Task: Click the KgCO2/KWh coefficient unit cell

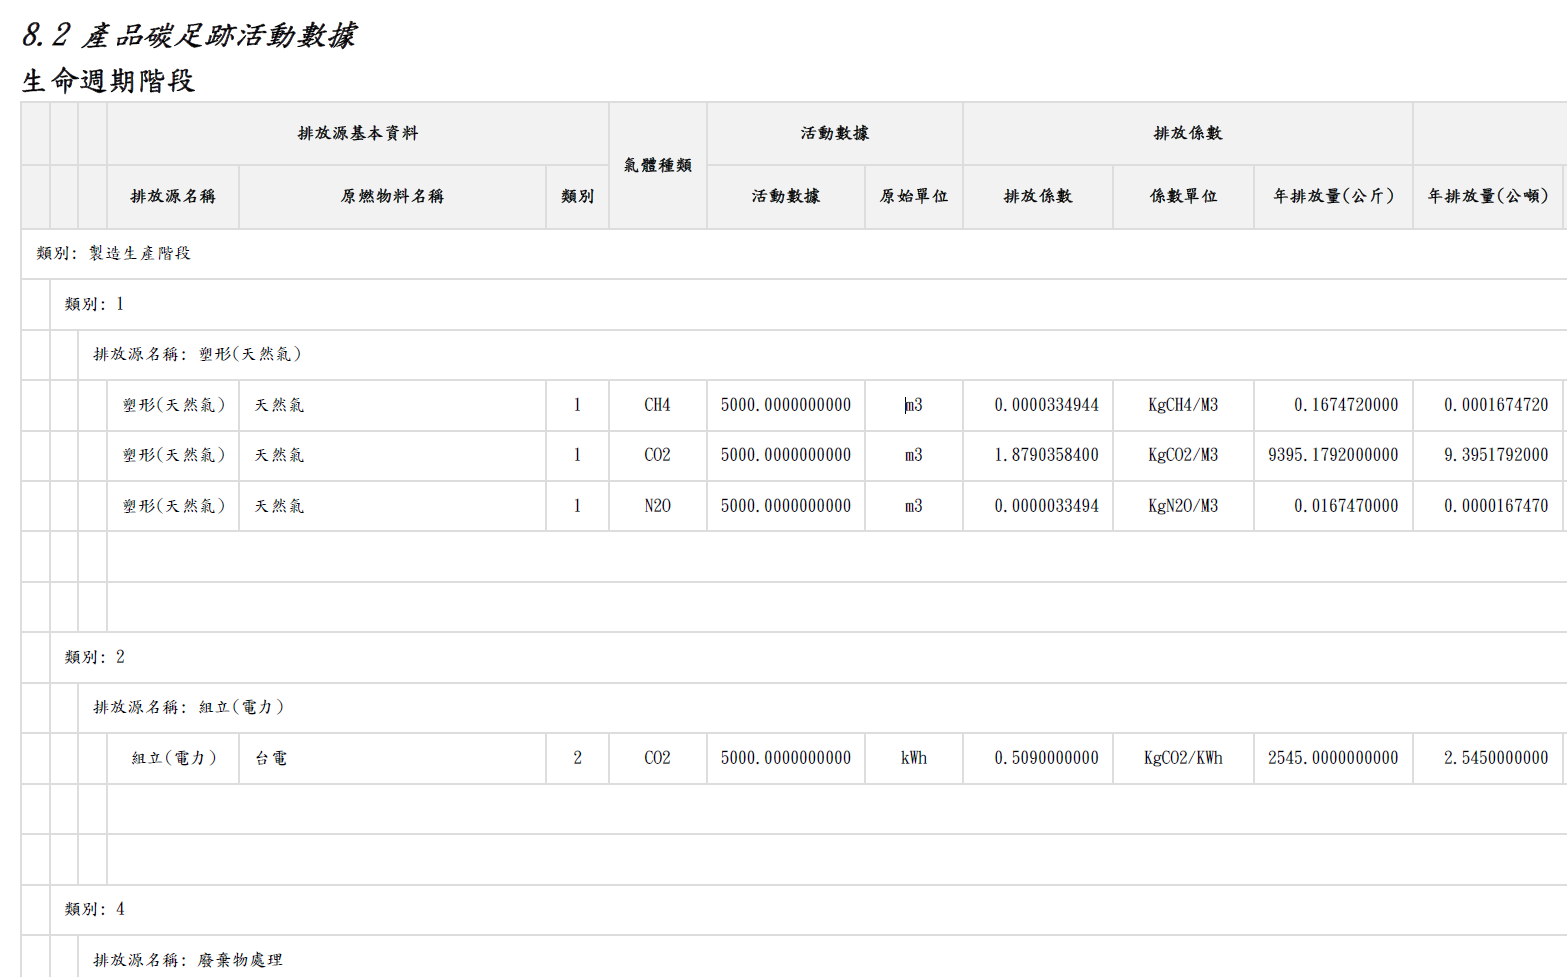Action: (x=1183, y=758)
